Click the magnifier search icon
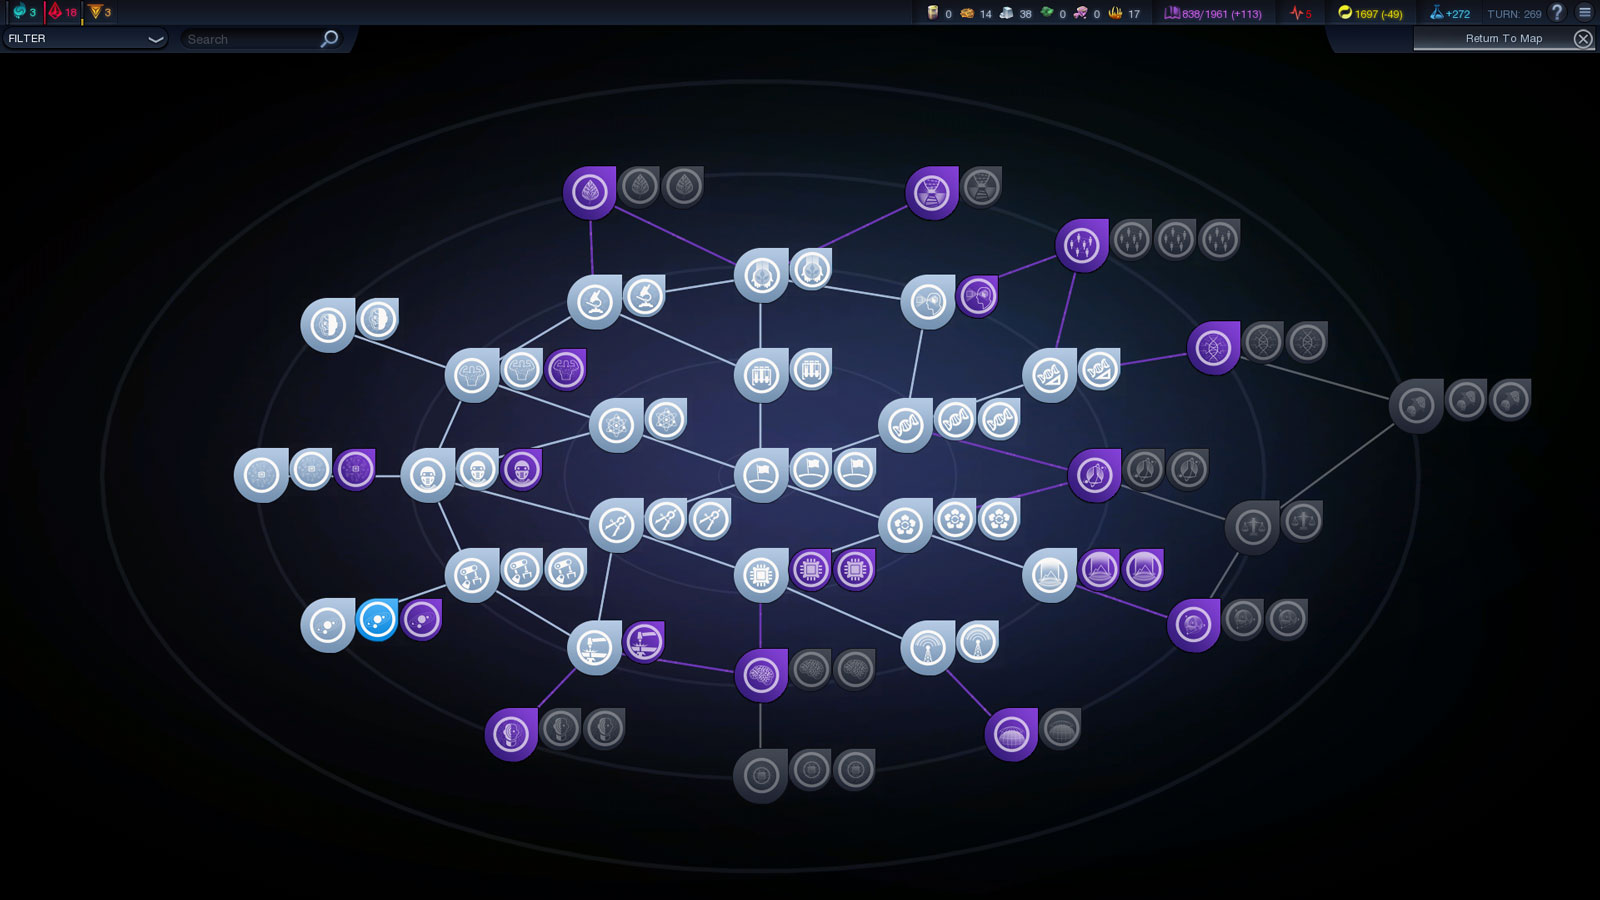This screenshot has width=1600, height=900. [x=329, y=39]
